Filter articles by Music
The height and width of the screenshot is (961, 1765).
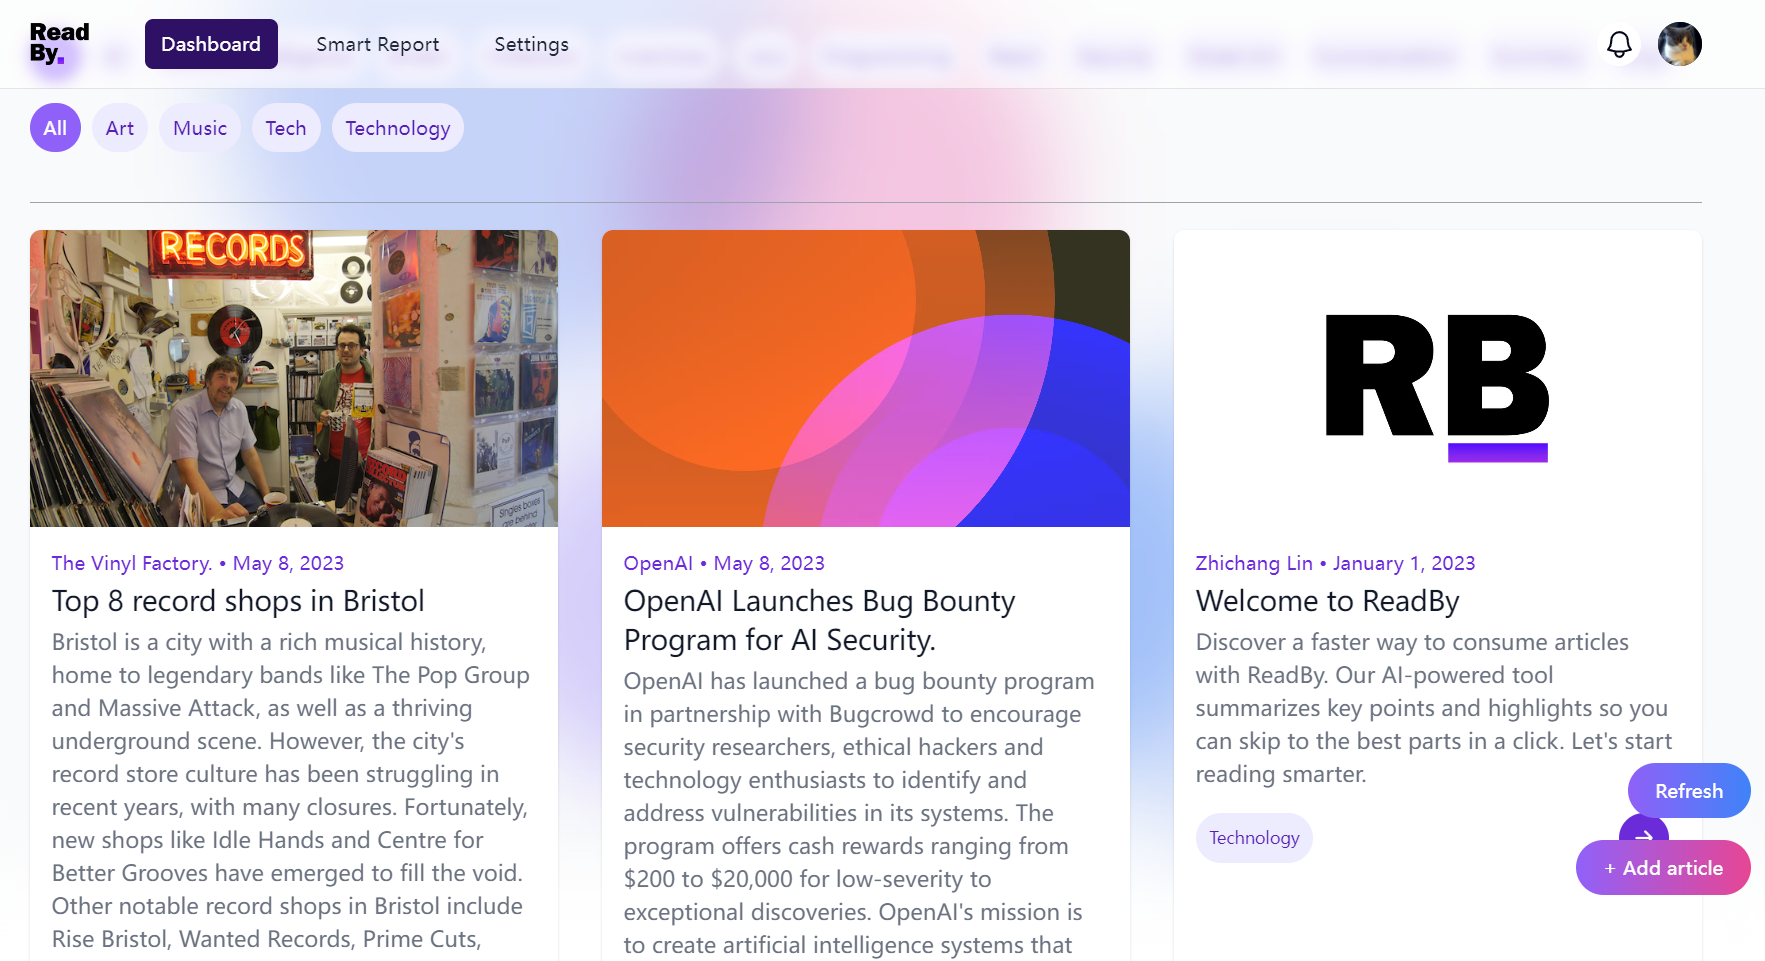200,128
